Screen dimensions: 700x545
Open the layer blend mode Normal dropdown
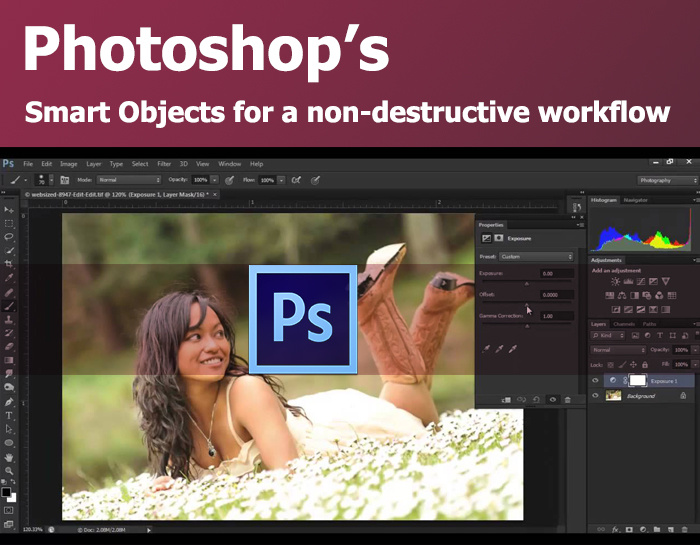(618, 350)
